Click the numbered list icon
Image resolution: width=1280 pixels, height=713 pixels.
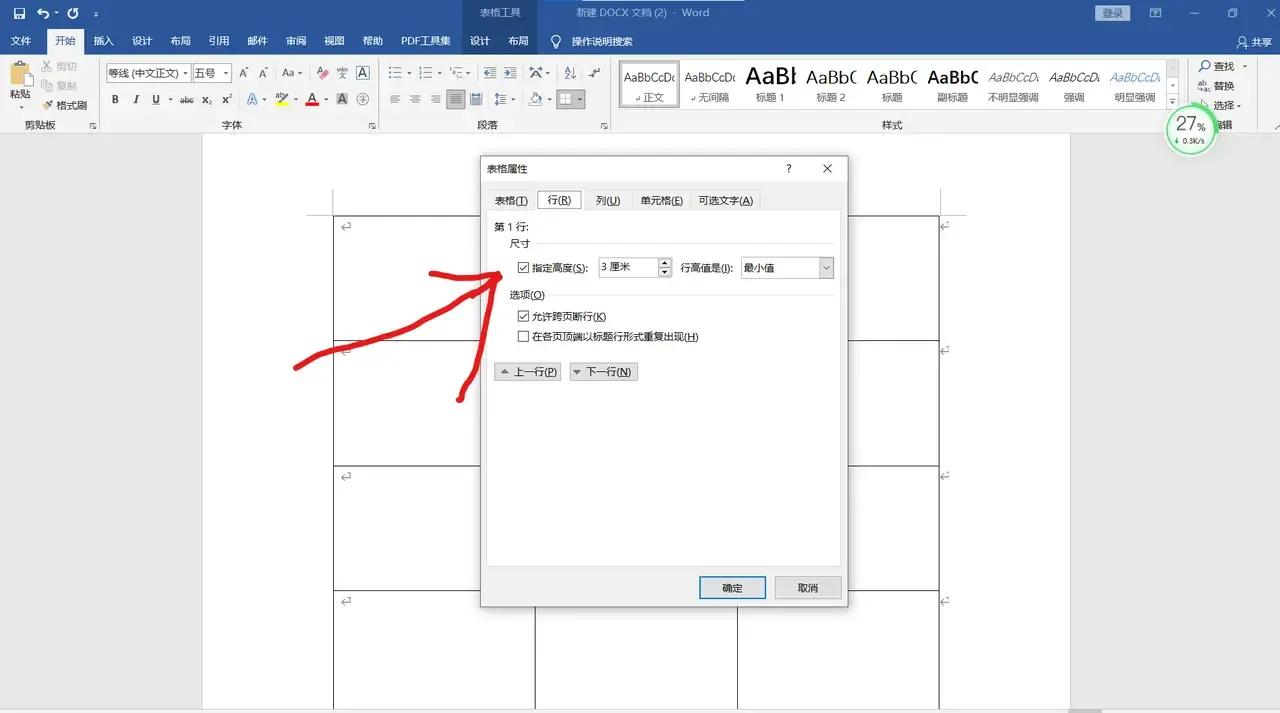(x=425, y=73)
